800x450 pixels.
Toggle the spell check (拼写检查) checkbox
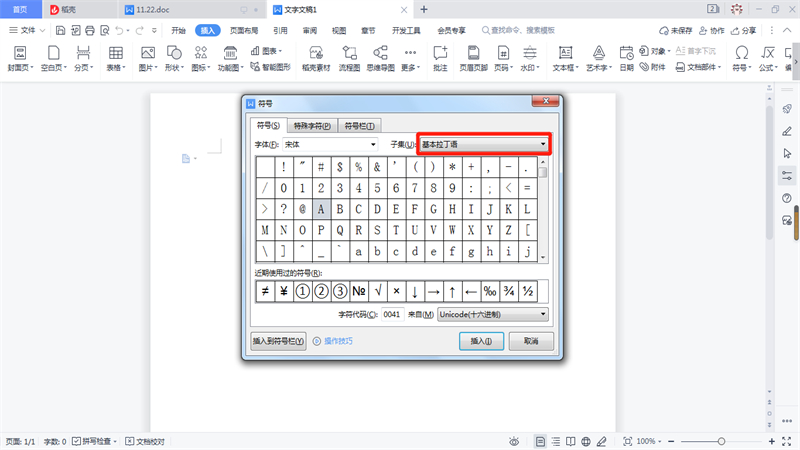click(x=77, y=441)
